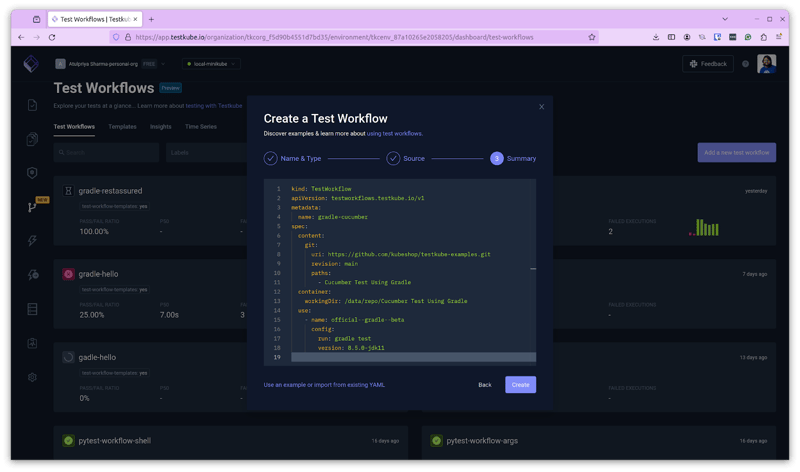Image resolution: width=800 pixels, height=472 pixels.
Task: Click Add a new test workflow button
Action: pos(737,153)
